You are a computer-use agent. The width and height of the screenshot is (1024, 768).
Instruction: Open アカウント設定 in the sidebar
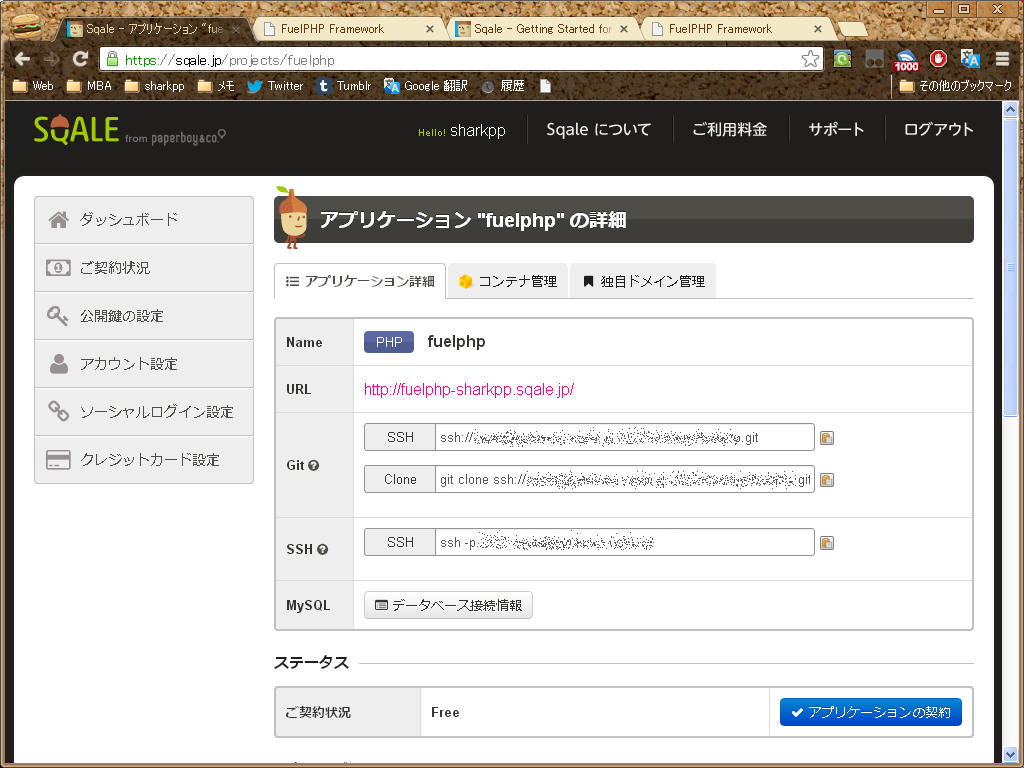pos(144,364)
